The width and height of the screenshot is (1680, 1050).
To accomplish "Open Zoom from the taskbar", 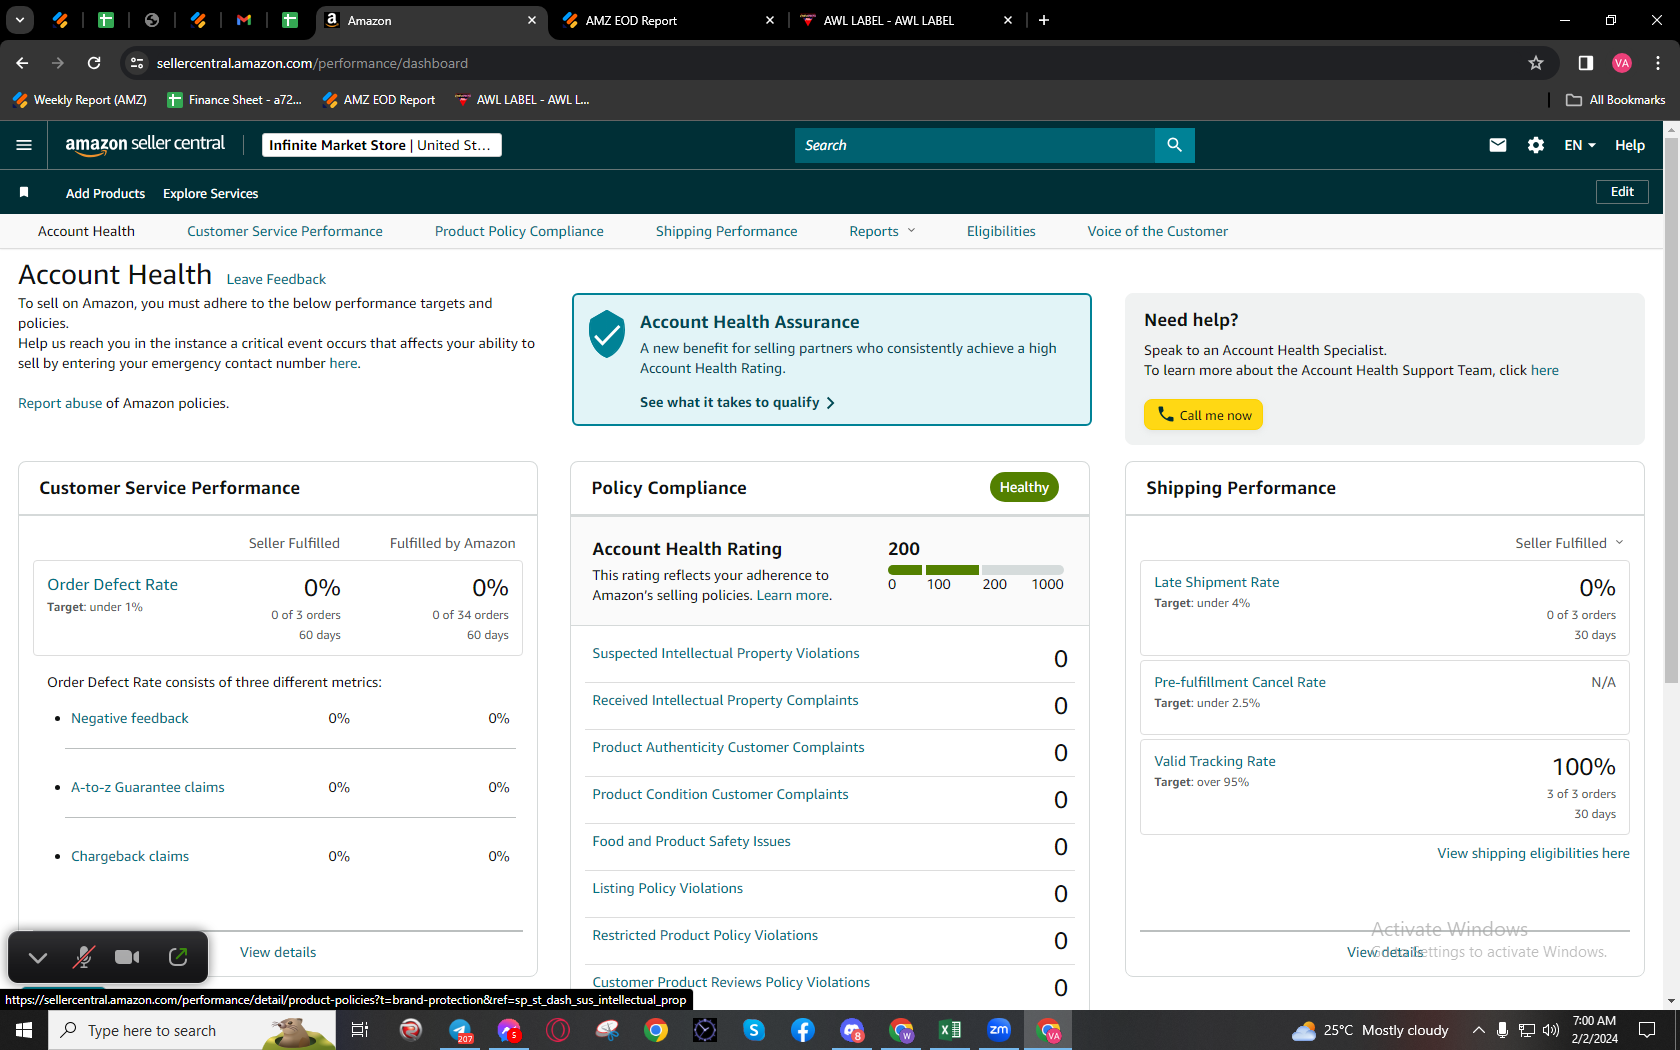I will pyautogui.click(x=999, y=1030).
